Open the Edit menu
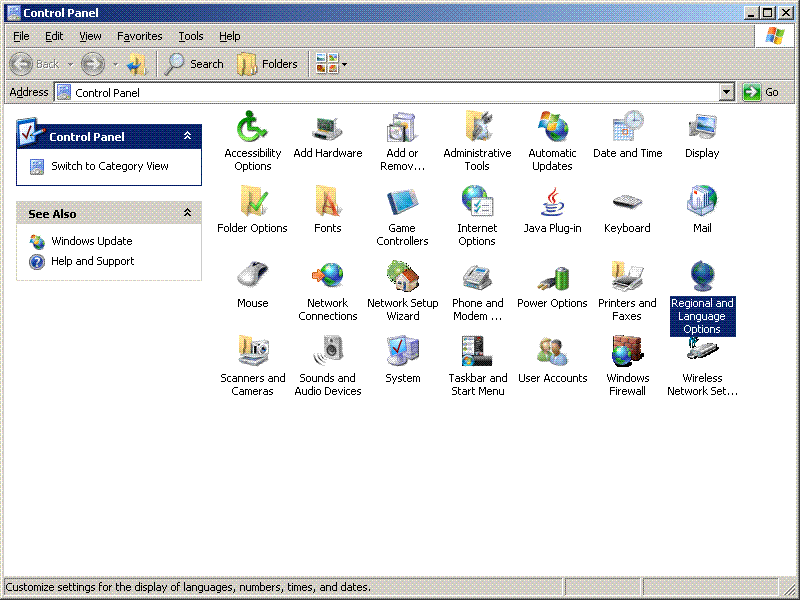The width and height of the screenshot is (800, 600). (54, 36)
